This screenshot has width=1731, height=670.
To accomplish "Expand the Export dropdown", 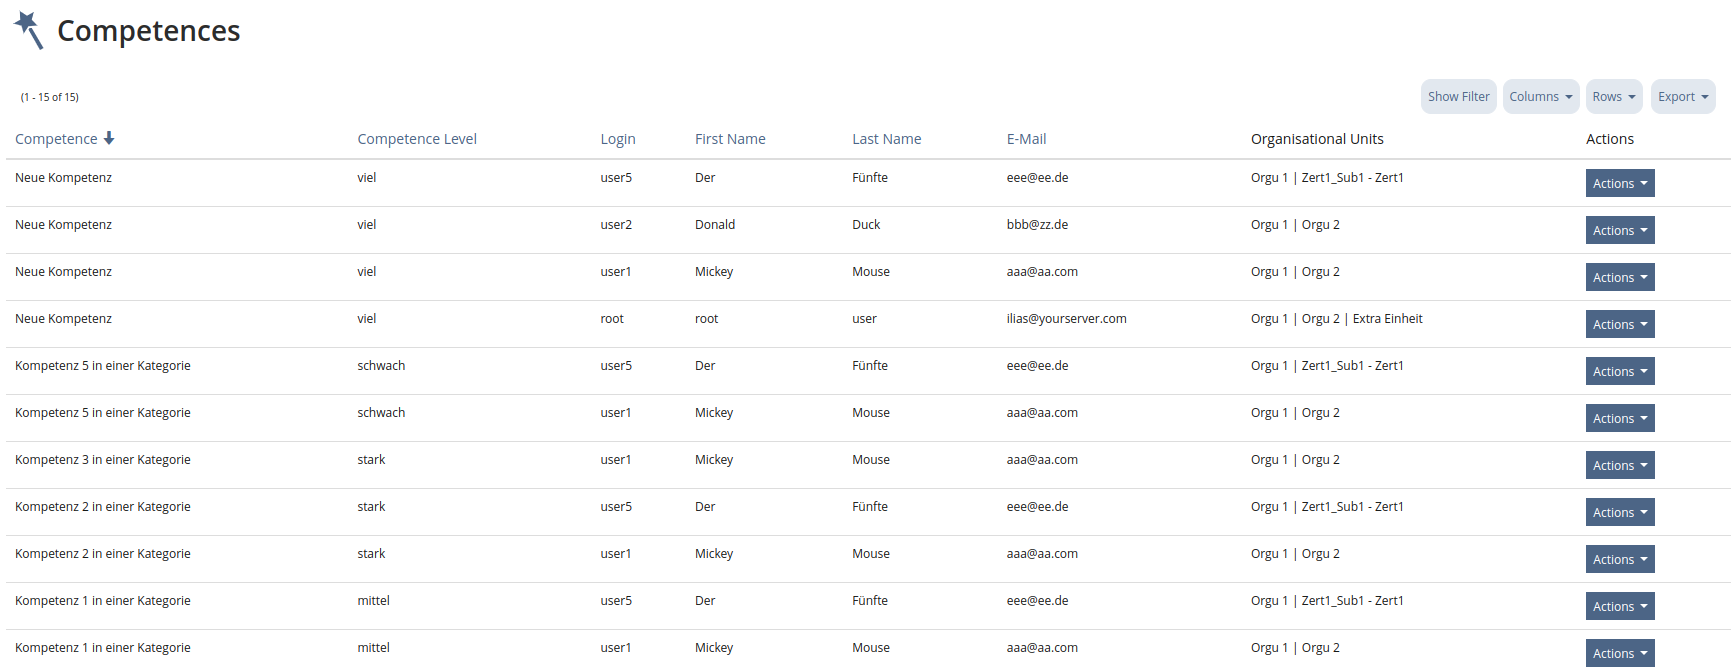I will tap(1682, 97).
